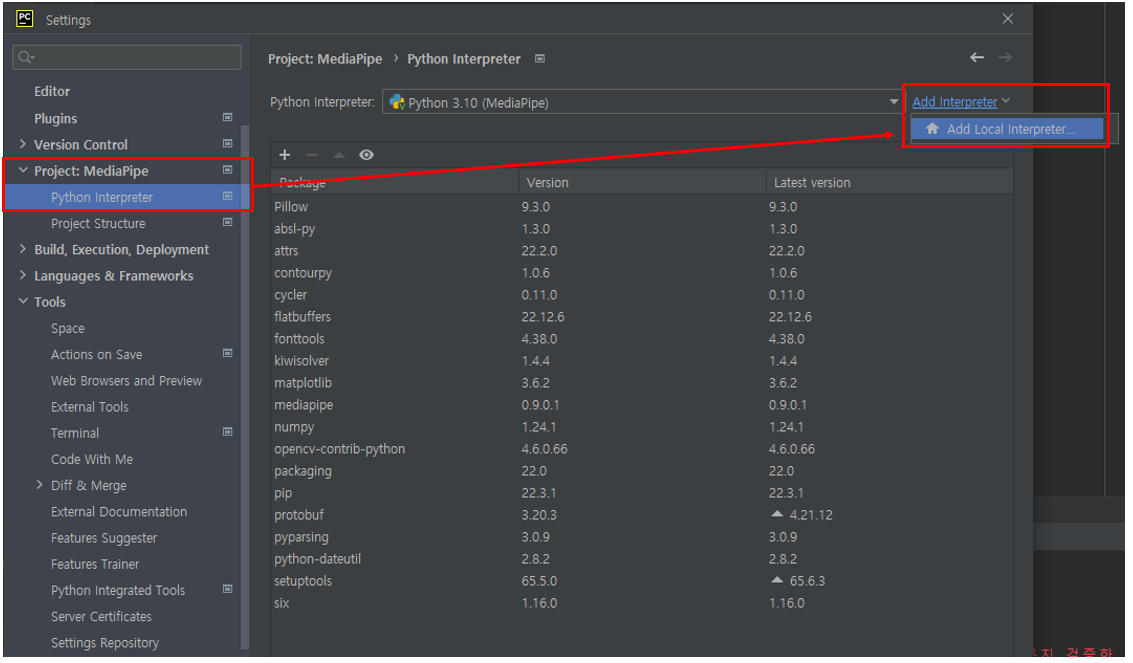
Task: Open External Tools settings
Action: pyautogui.click(x=90, y=407)
